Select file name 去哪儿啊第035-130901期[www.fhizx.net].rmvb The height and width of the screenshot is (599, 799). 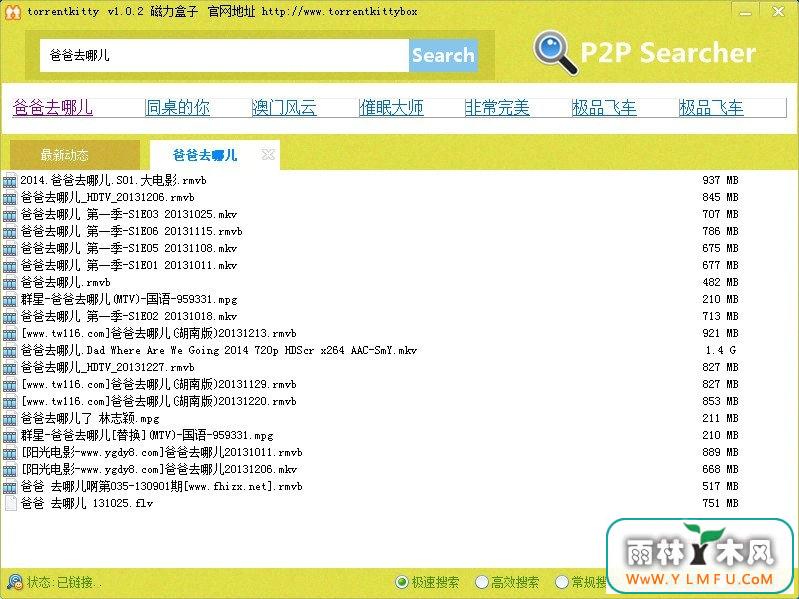click(x=162, y=486)
